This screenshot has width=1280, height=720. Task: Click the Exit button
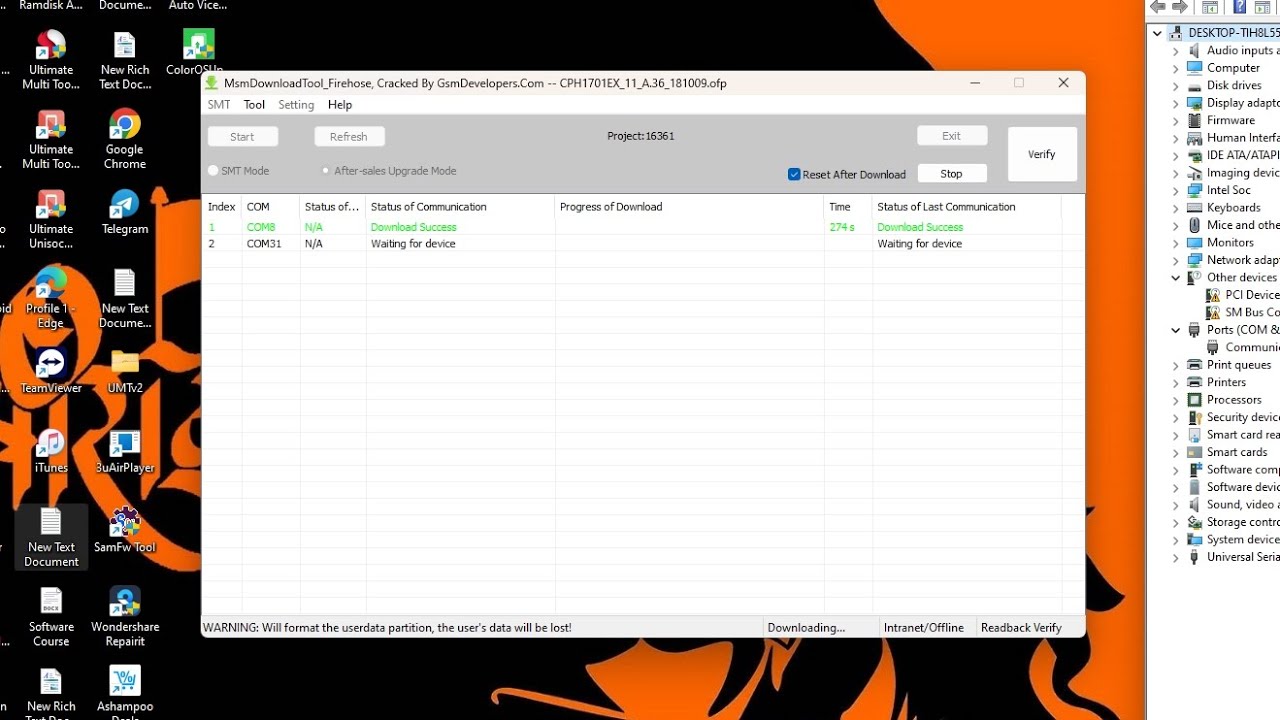[952, 136]
